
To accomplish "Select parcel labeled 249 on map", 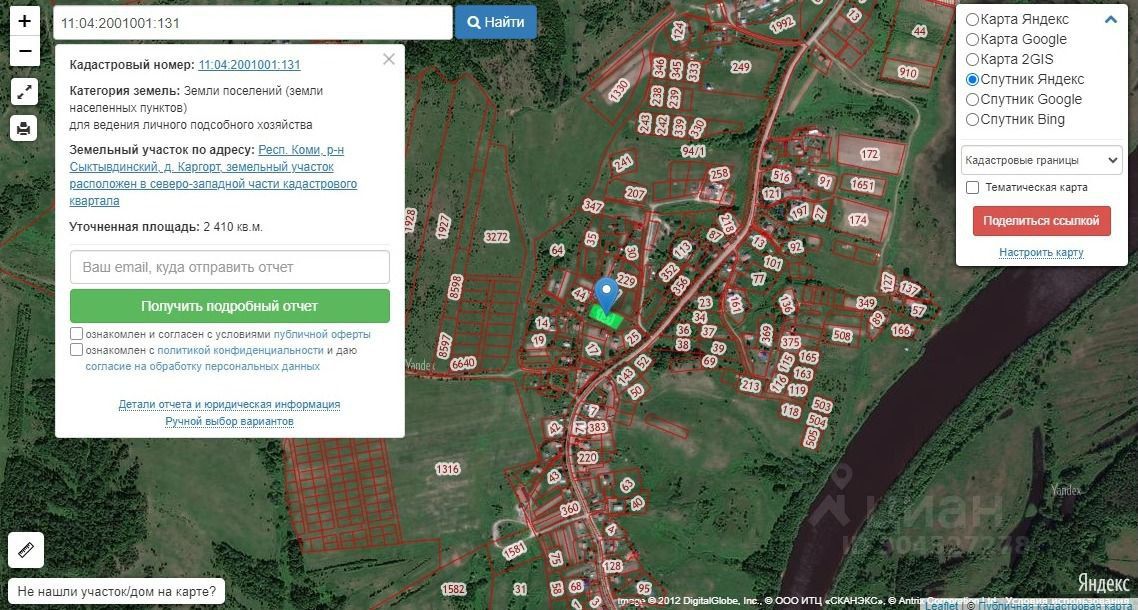I will point(740,68).
